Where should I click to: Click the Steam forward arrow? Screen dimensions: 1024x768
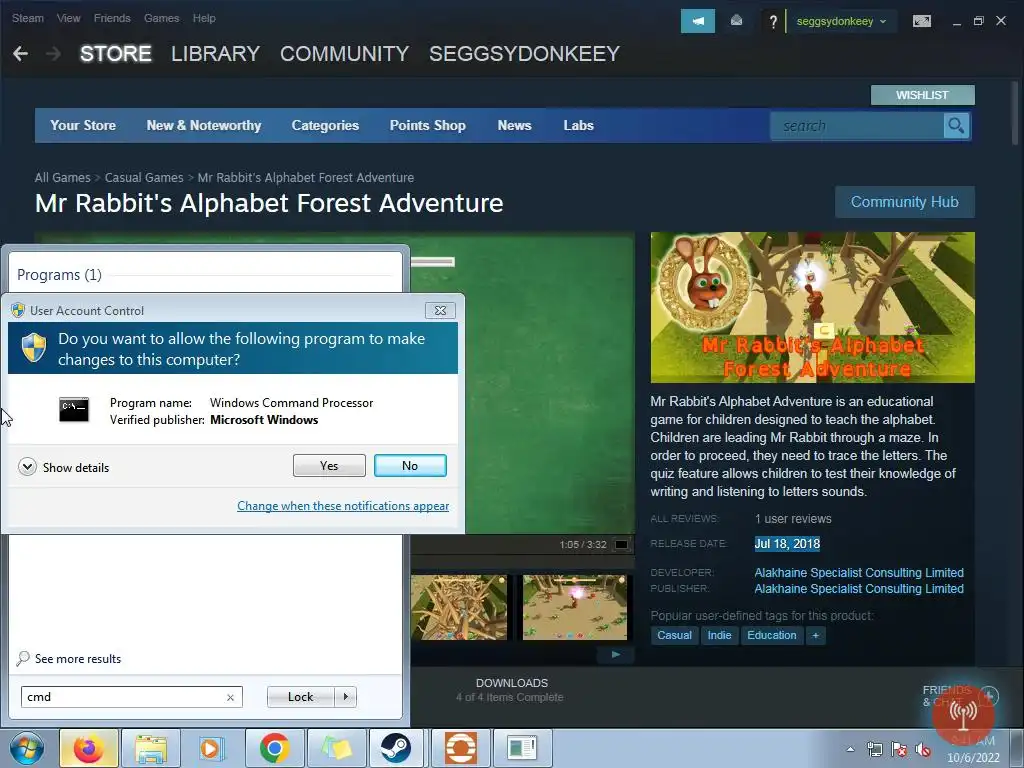coord(54,54)
